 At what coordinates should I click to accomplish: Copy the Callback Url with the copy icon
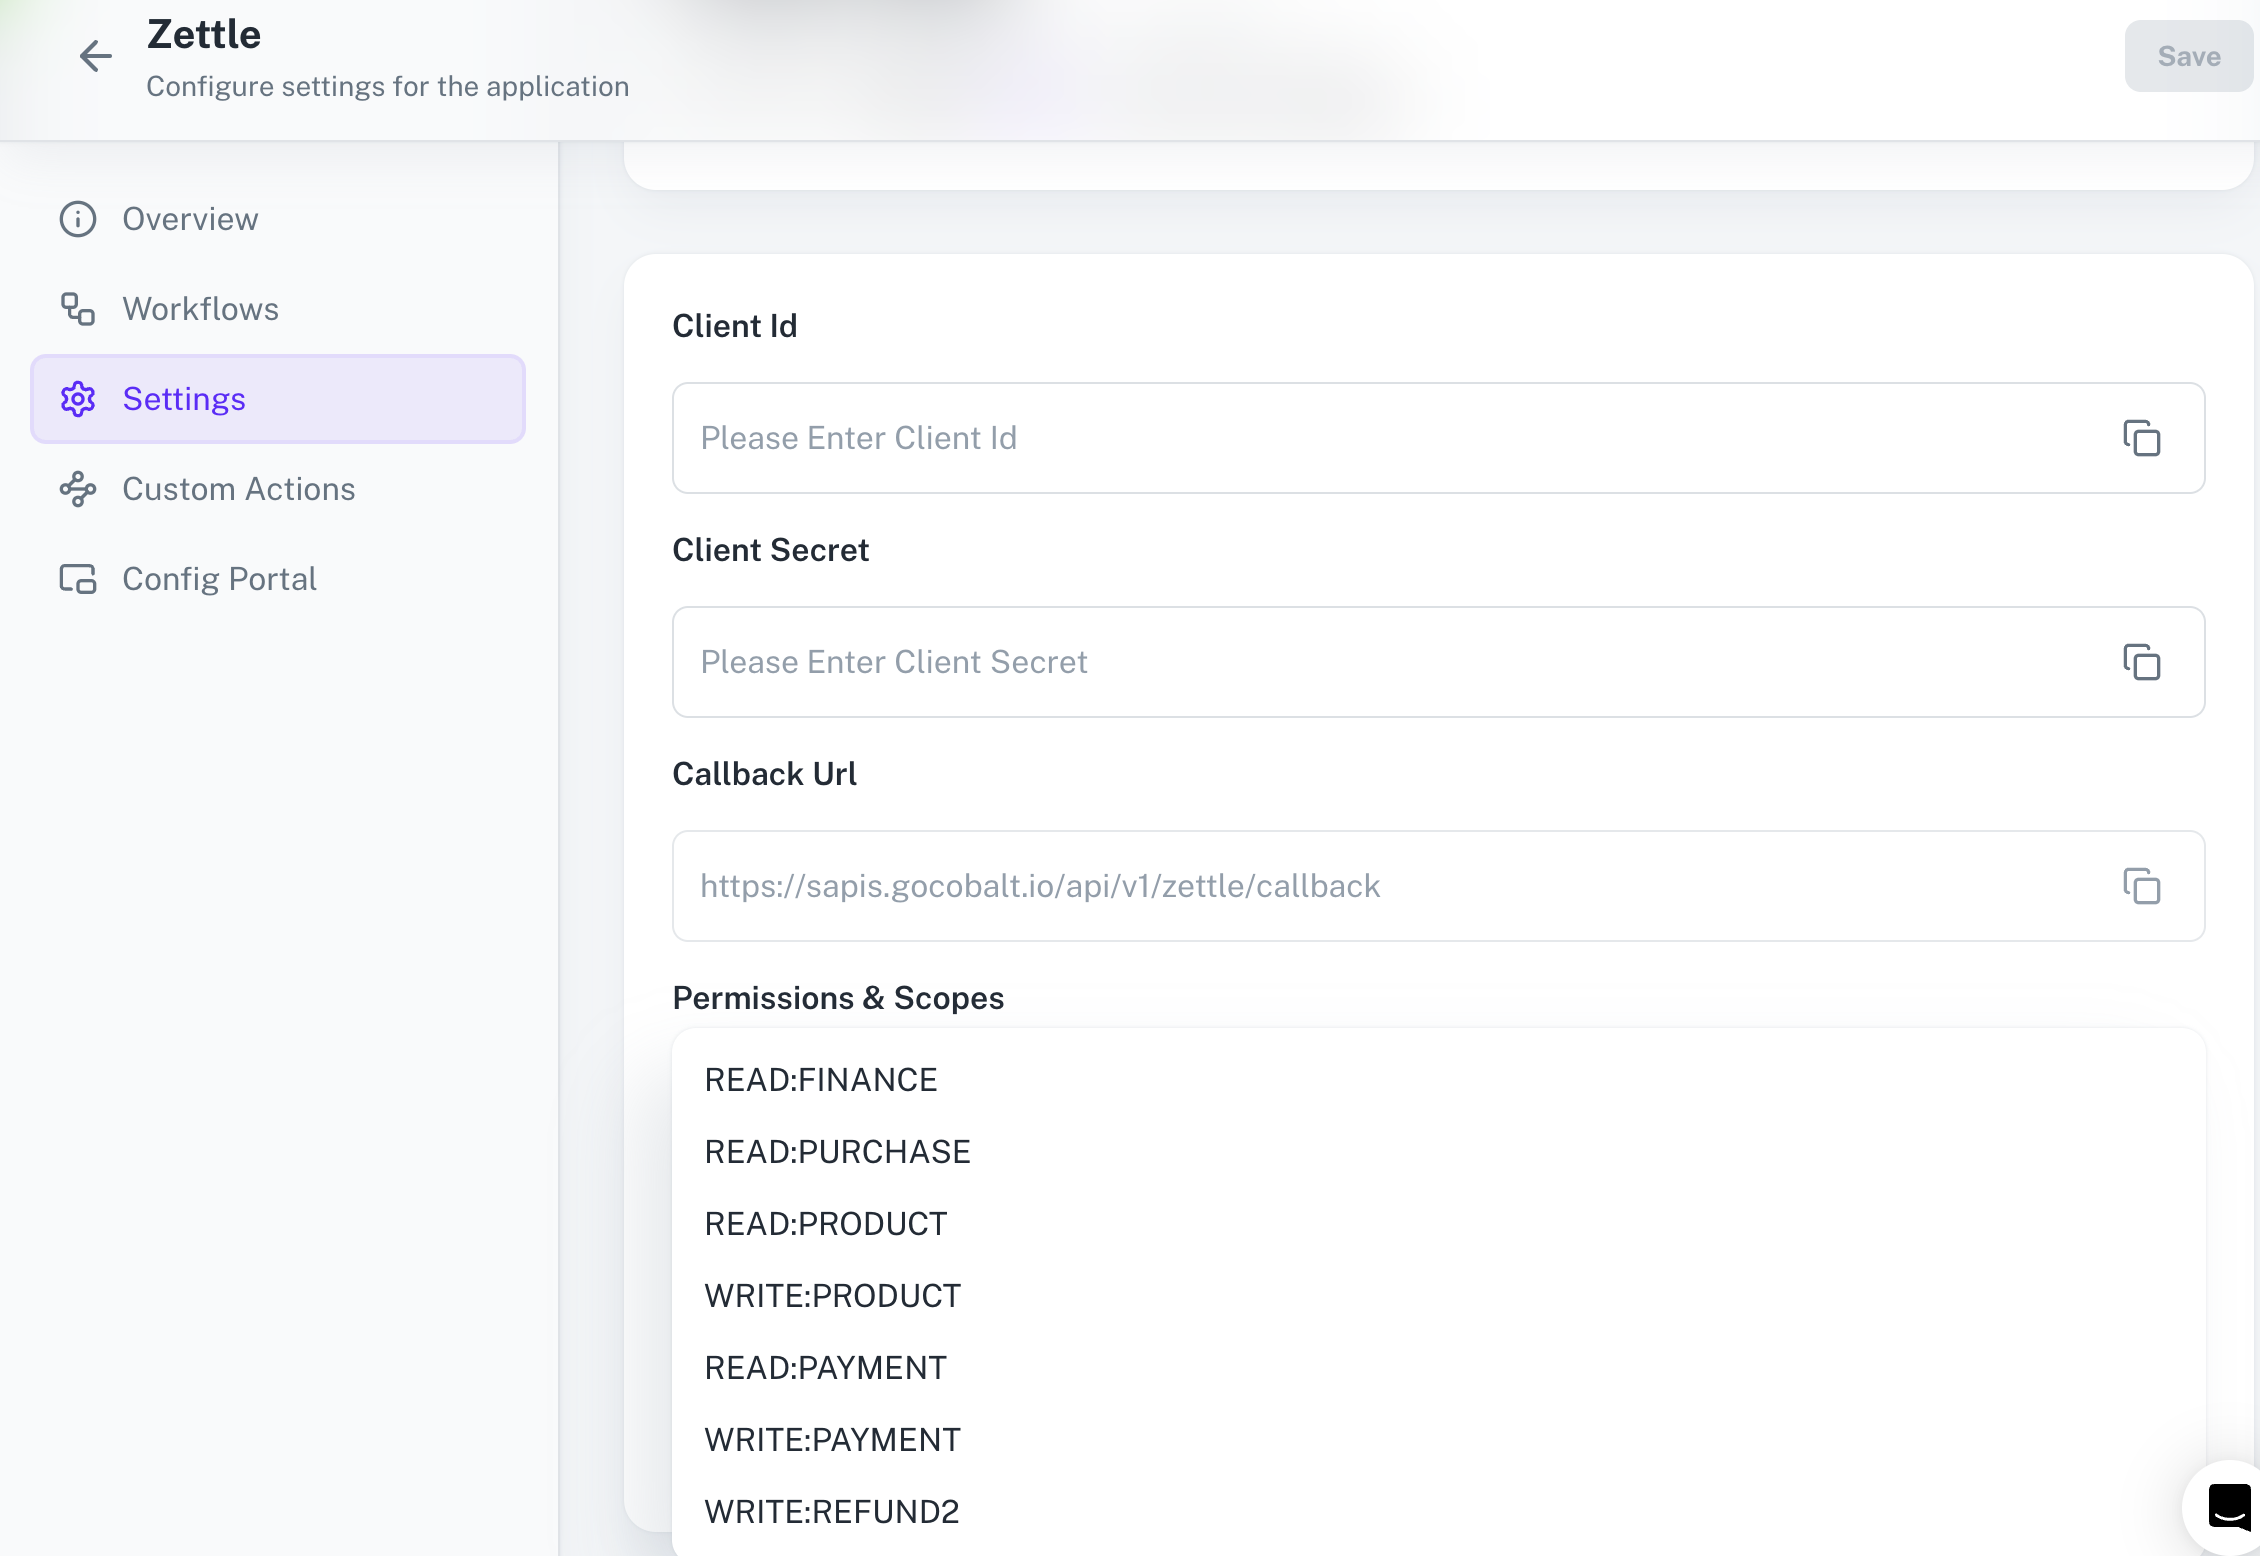[2143, 886]
